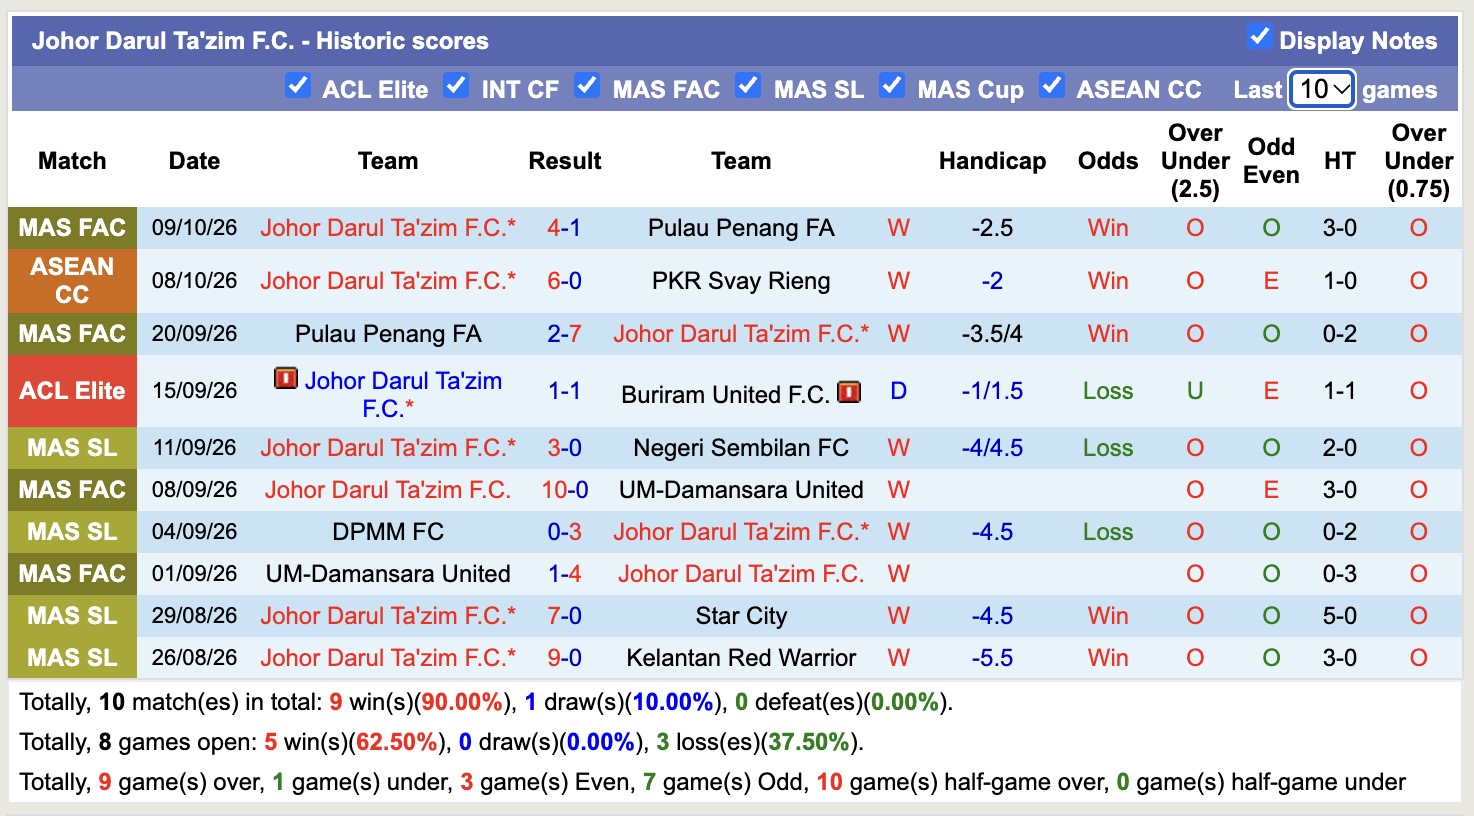Open the 1-1 result versus Buriram United
Screen dimensions: 1474x816
pyautogui.click(x=564, y=391)
